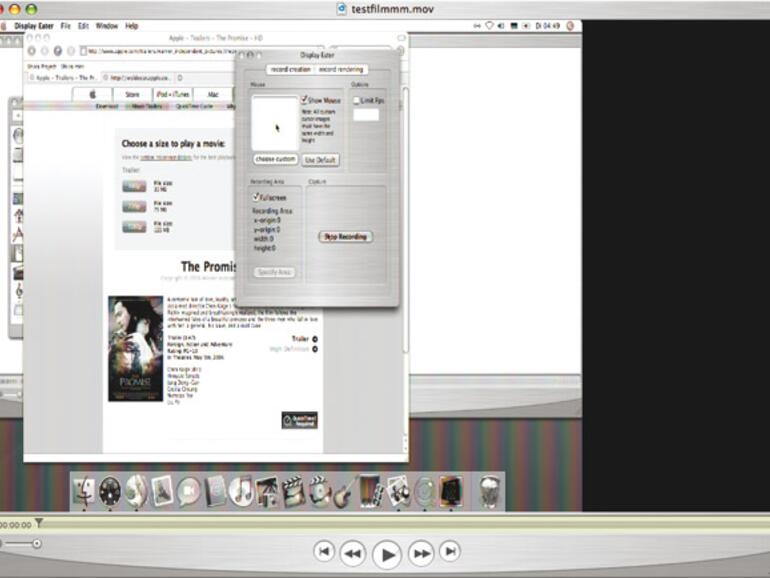Open Finder in the recorded Dock
The height and width of the screenshot is (578, 770).
[83, 491]
